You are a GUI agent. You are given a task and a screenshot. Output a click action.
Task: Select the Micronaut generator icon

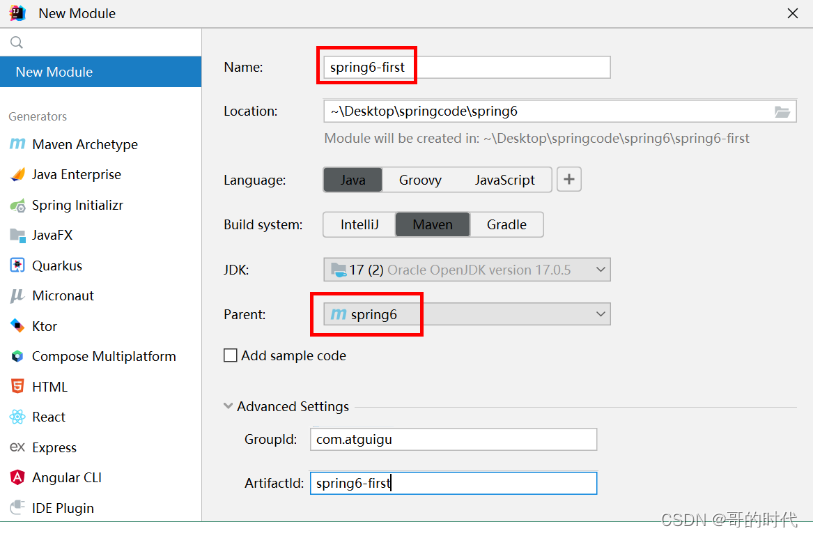[18, 296]
